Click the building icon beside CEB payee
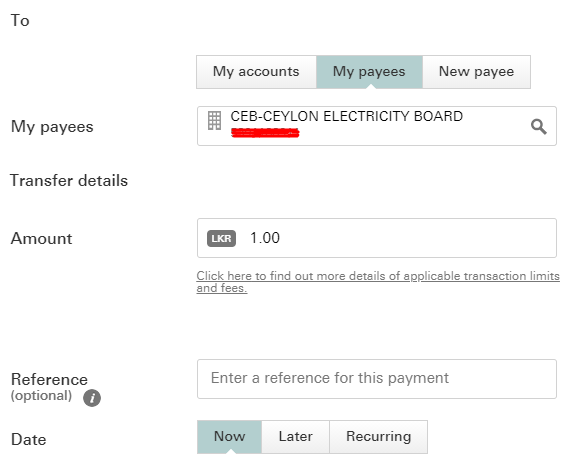The width and height of the screenshot is (575, 466). point(215,121)
